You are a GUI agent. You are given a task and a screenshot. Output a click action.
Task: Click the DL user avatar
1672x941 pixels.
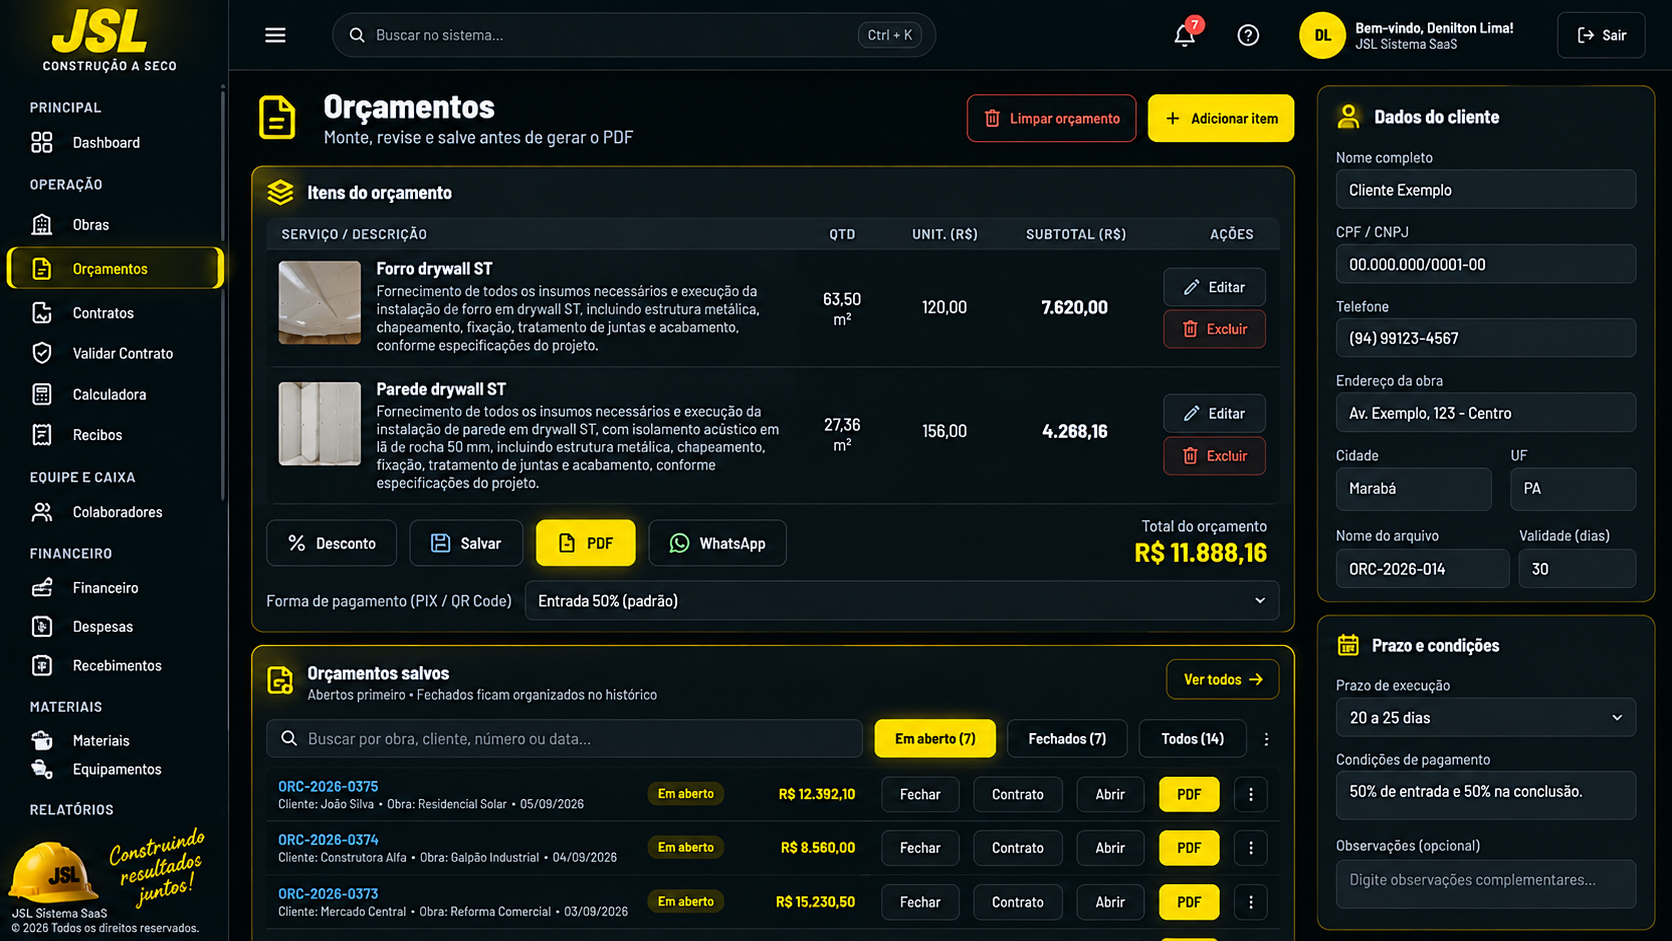[1322, 35]
